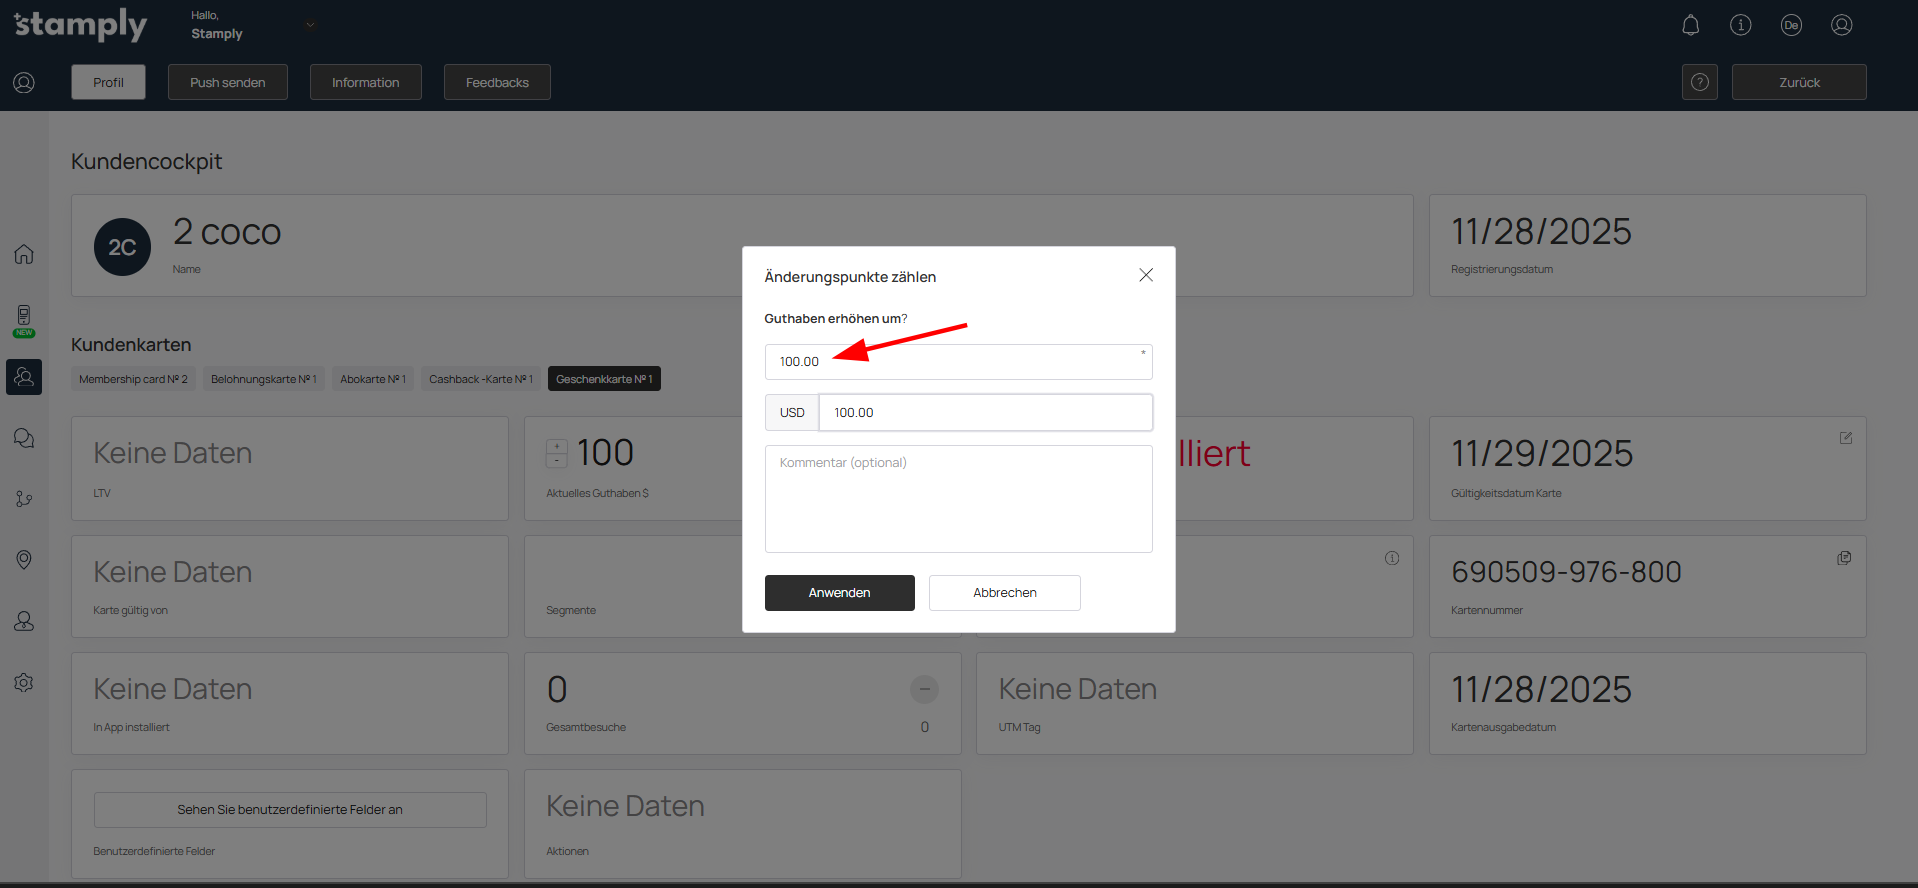Select the Push senden tab
The image size is (1918, 888).
tap(228, 82)
